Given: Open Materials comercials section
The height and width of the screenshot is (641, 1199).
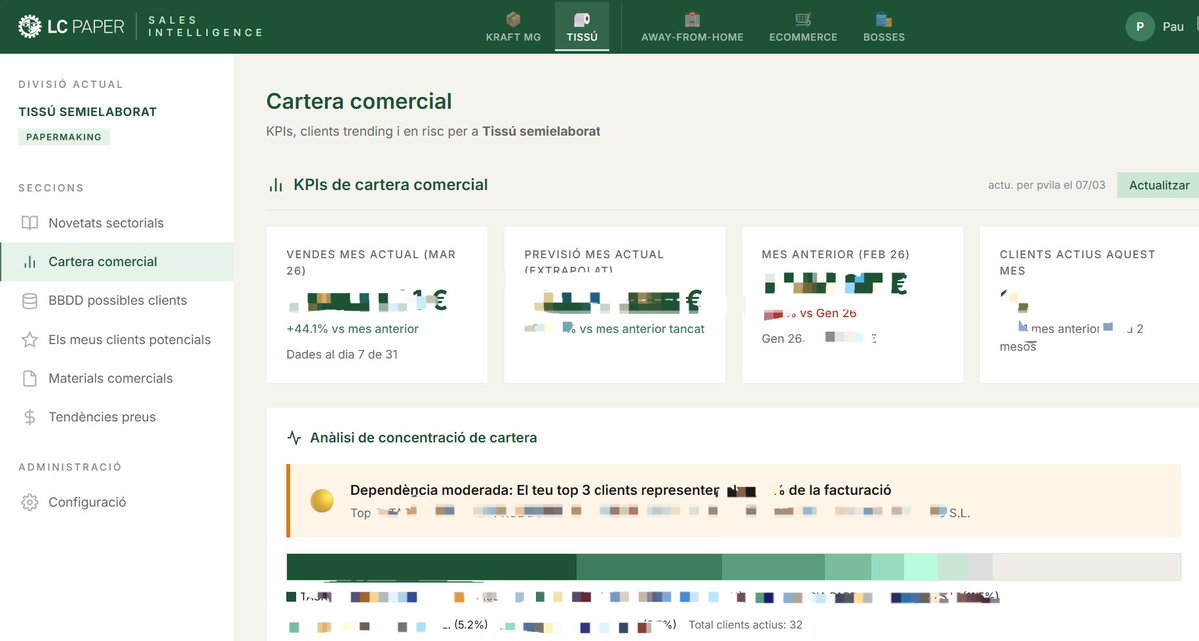Looking at the screenshot, I should [117, 378].
